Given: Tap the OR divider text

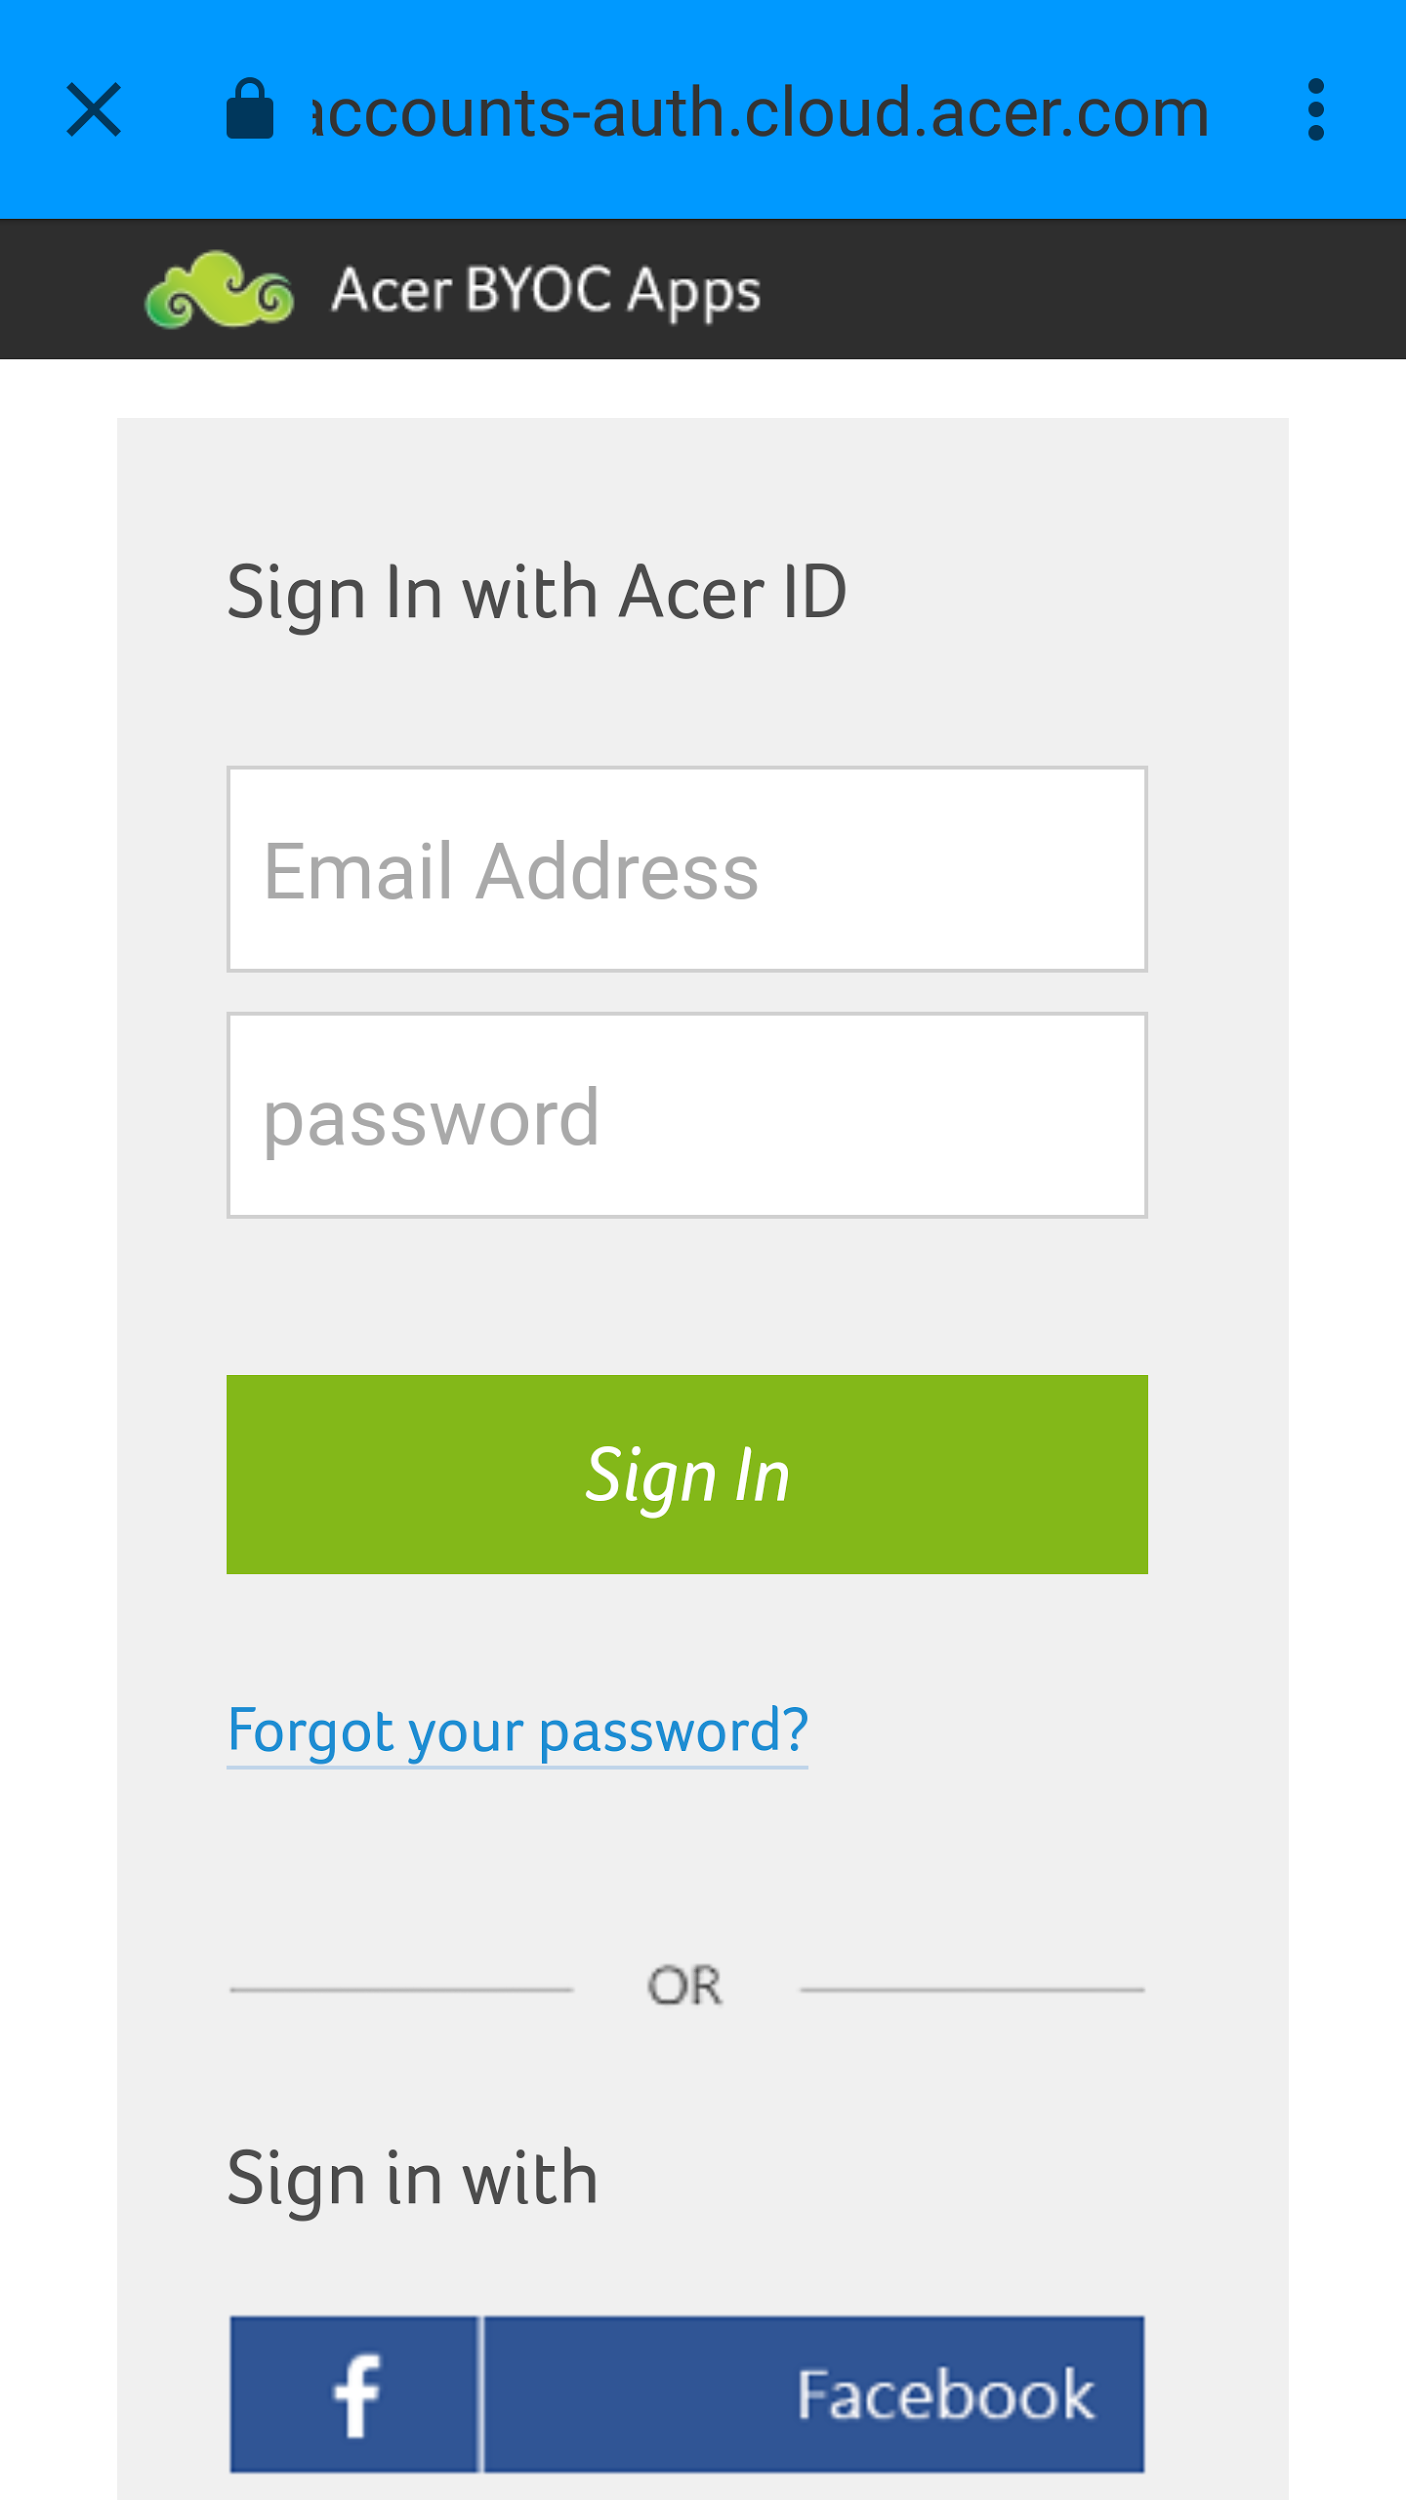Looking at the screenshot, I should (x=685, y=1986).
